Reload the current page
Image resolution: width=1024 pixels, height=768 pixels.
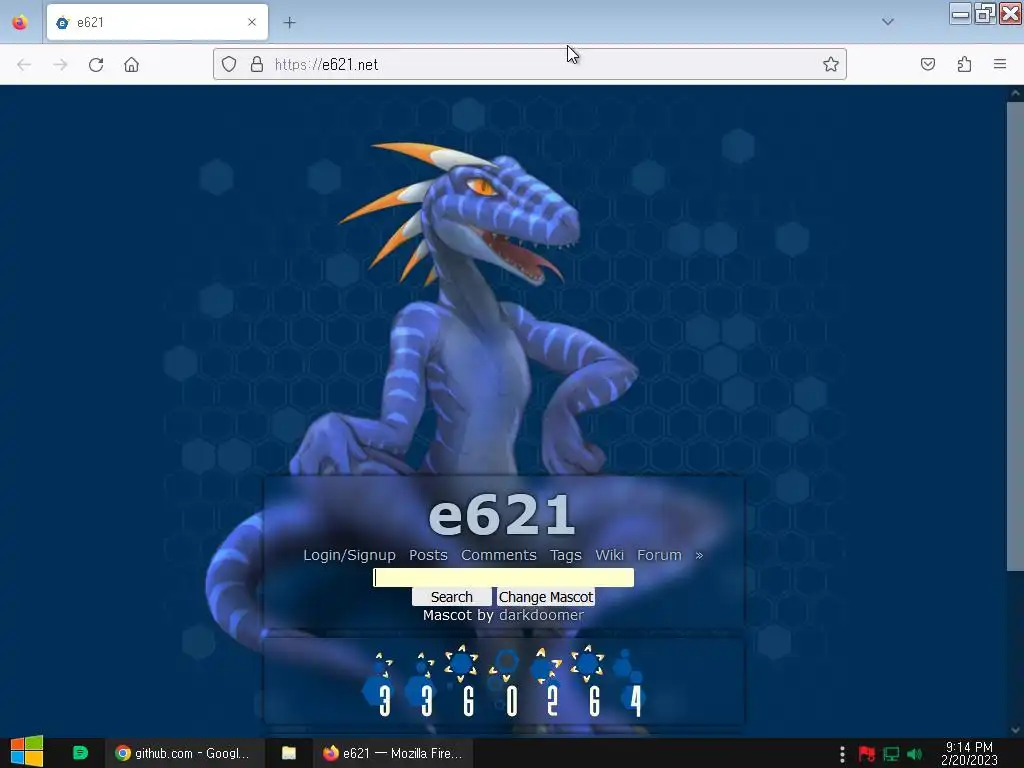(x=96, y=65)
